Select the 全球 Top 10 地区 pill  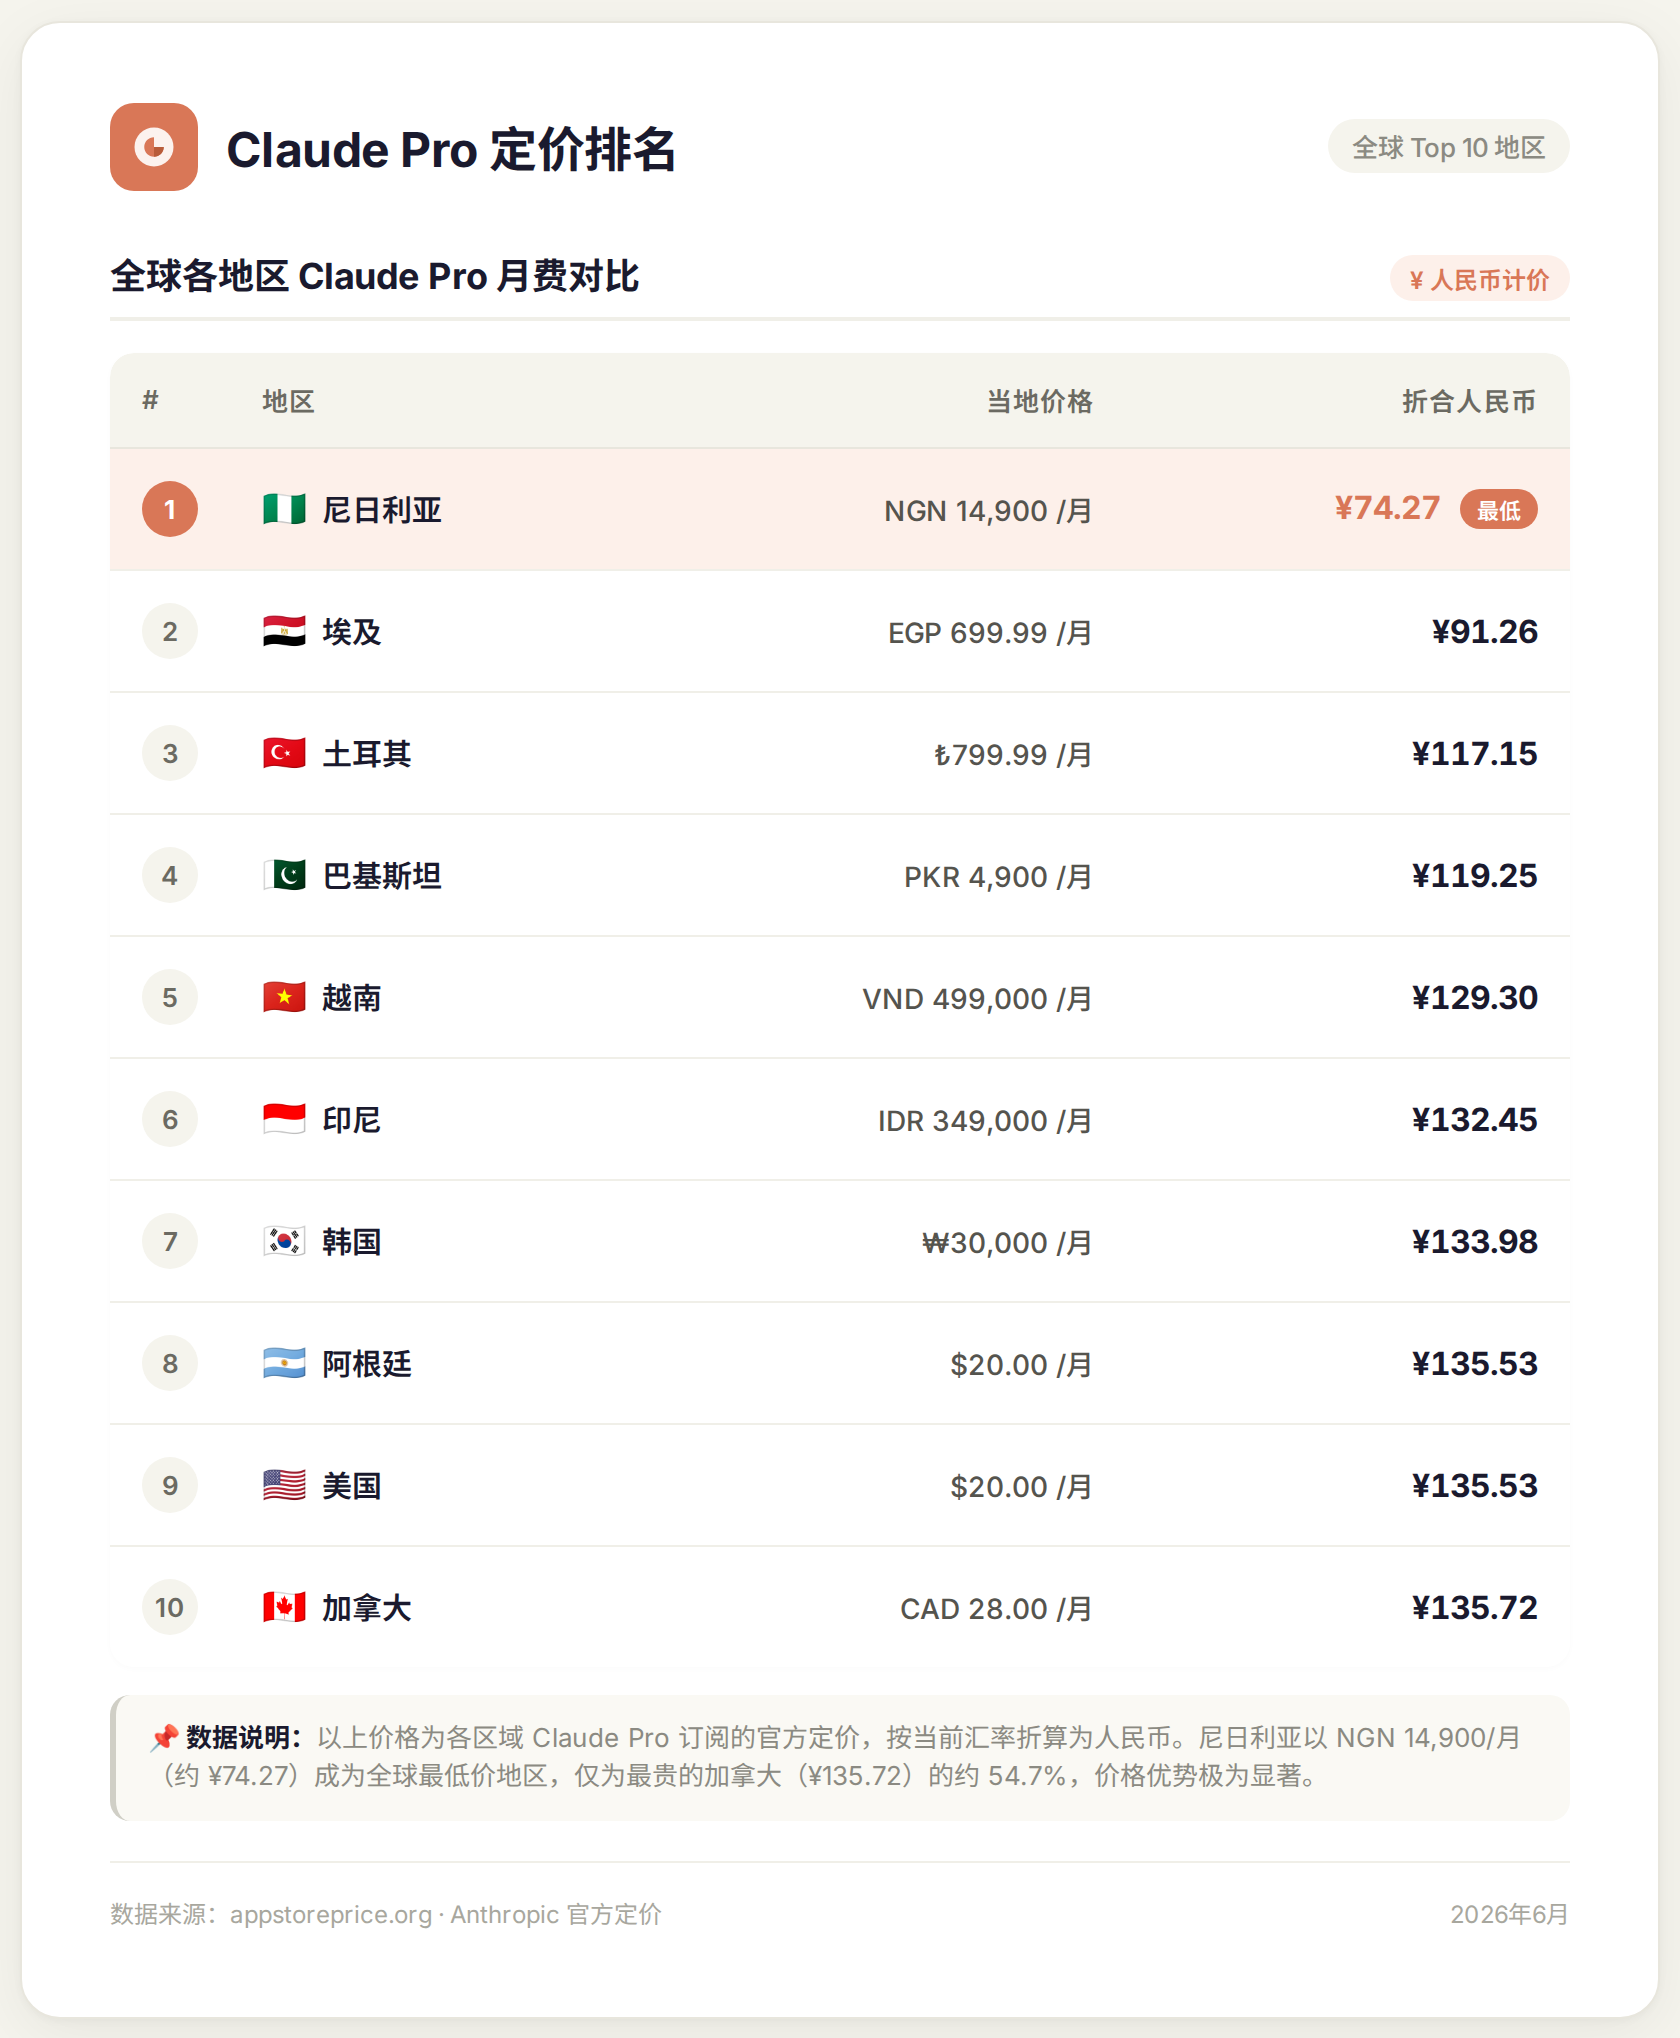coord(1448,147)
